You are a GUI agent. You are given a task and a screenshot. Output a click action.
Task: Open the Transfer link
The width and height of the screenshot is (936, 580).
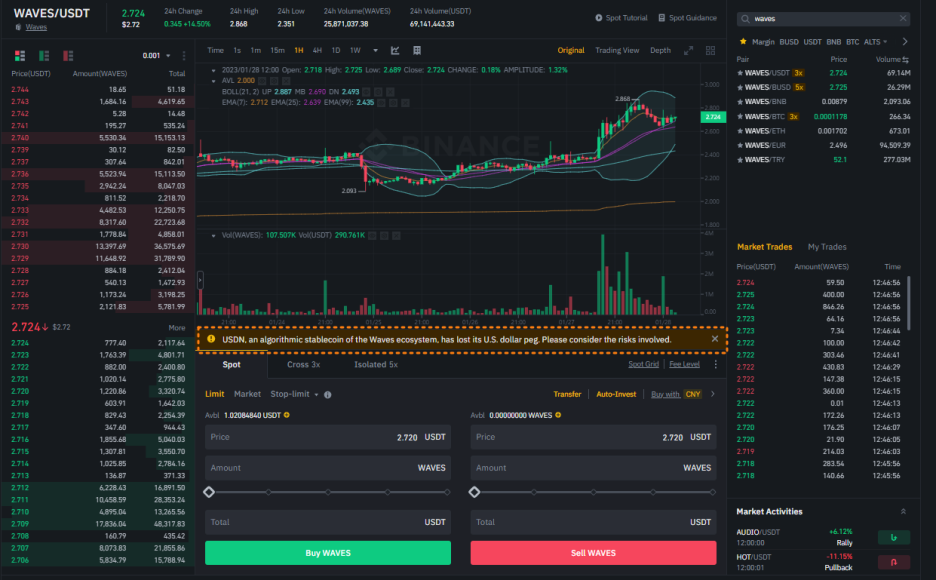[x=567, y=394]
